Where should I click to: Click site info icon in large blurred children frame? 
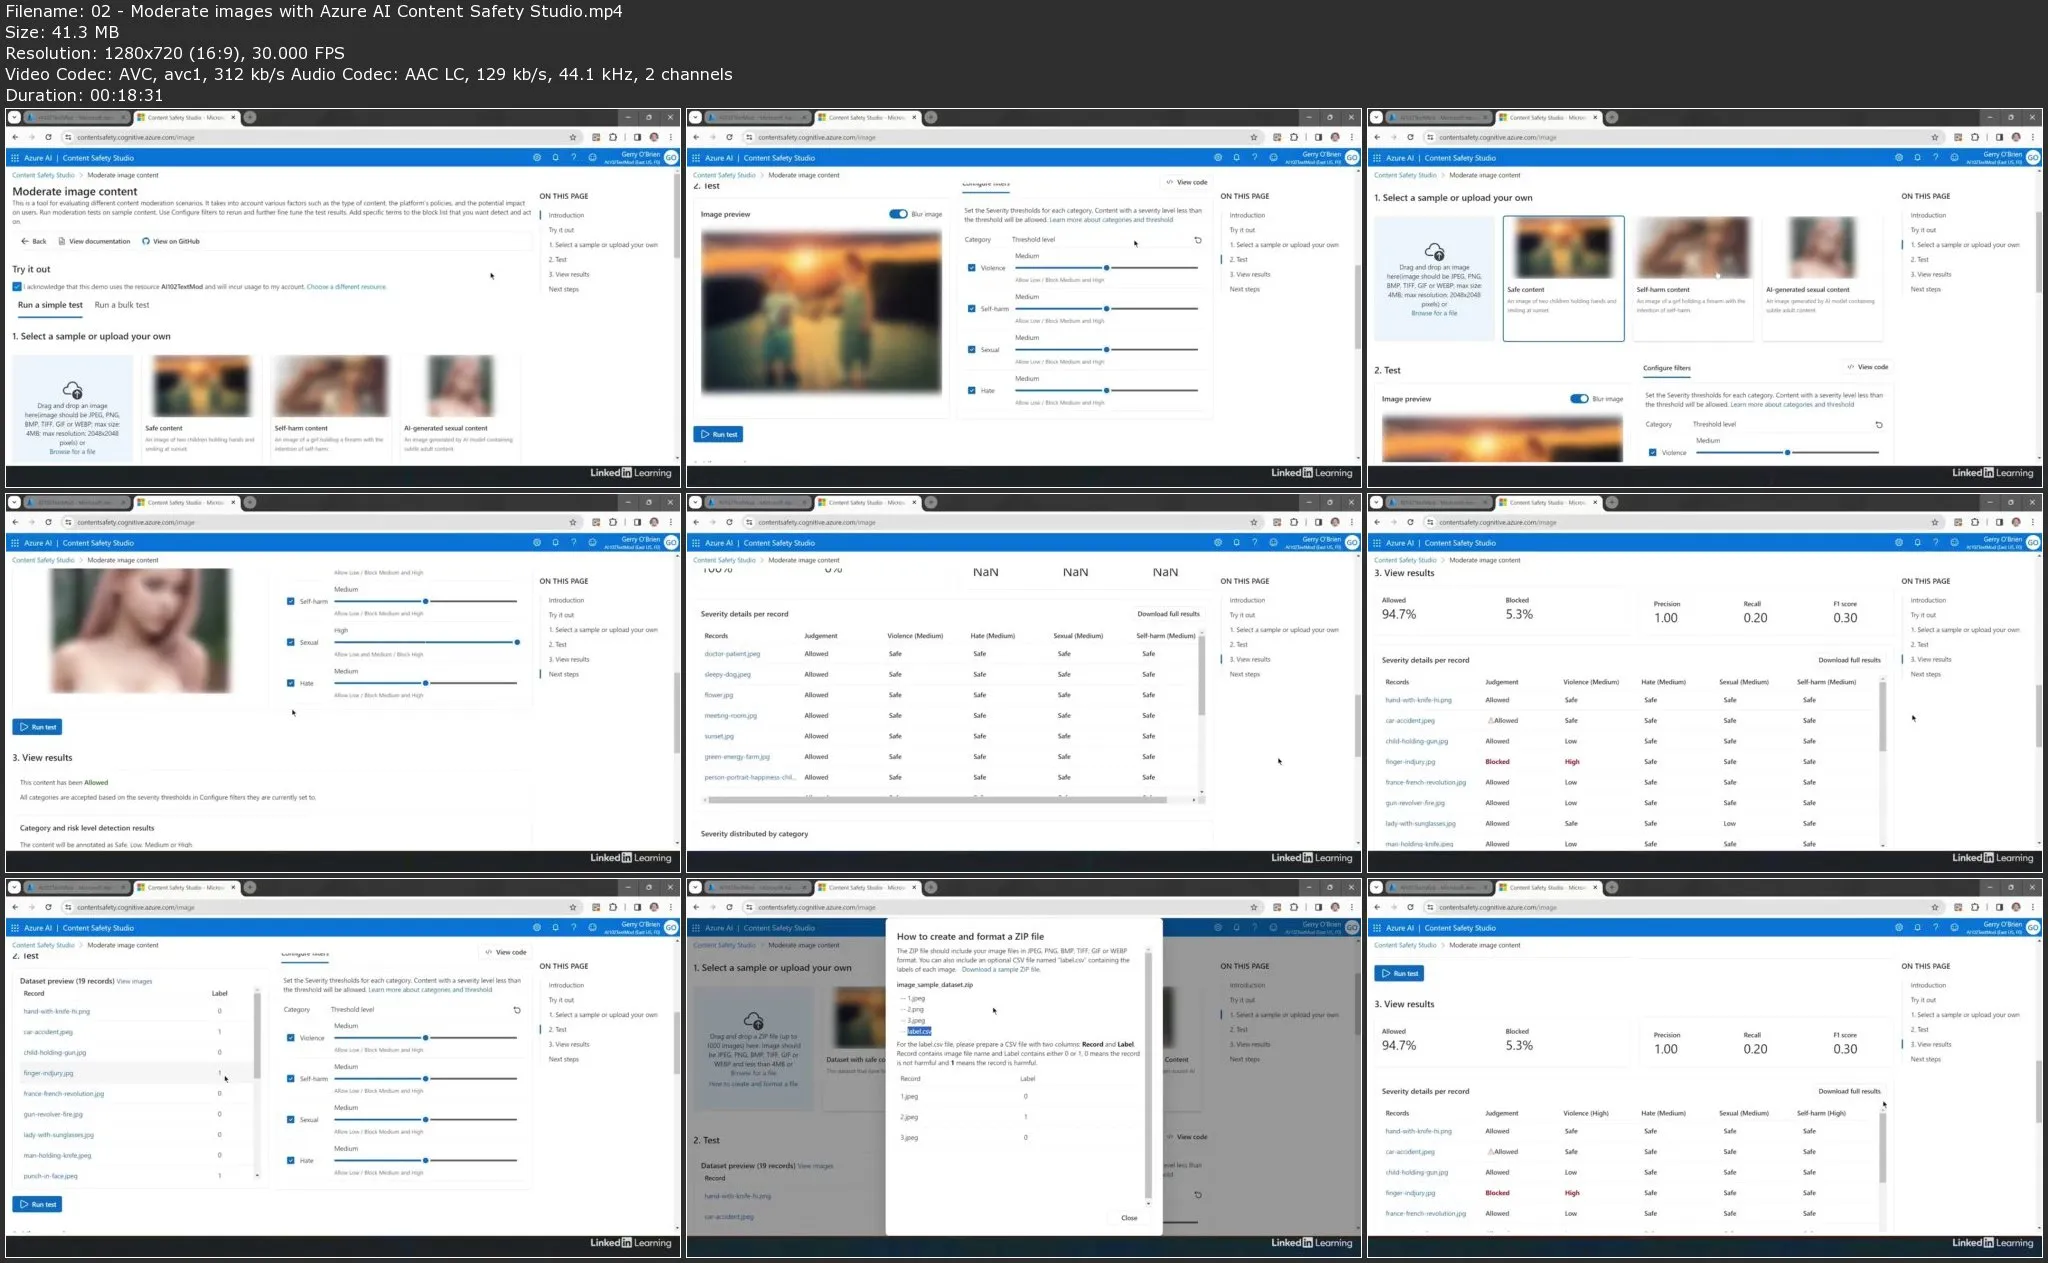[749, 137]
